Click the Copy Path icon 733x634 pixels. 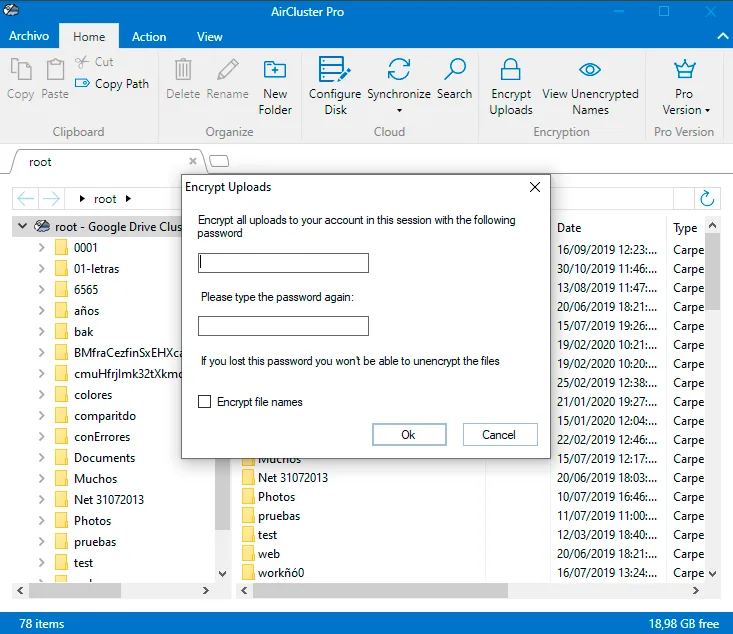pos(82,83)
